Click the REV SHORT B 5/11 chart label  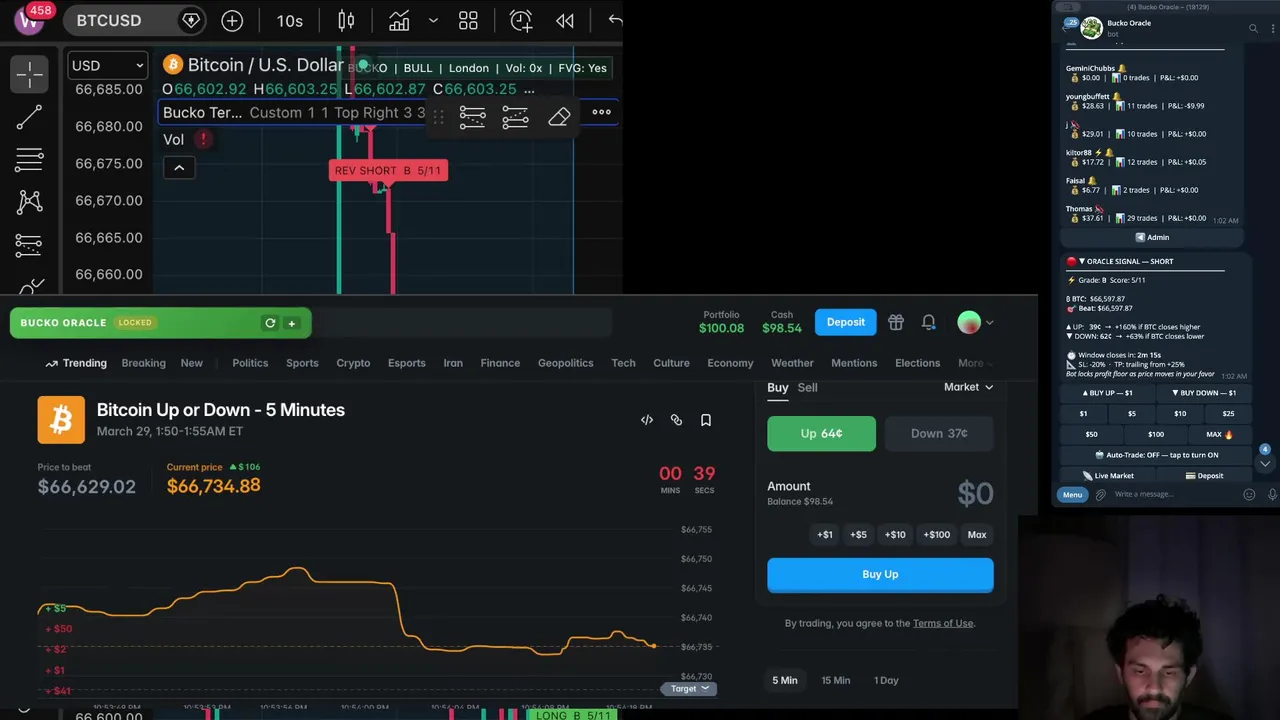(x=388, y=170)
